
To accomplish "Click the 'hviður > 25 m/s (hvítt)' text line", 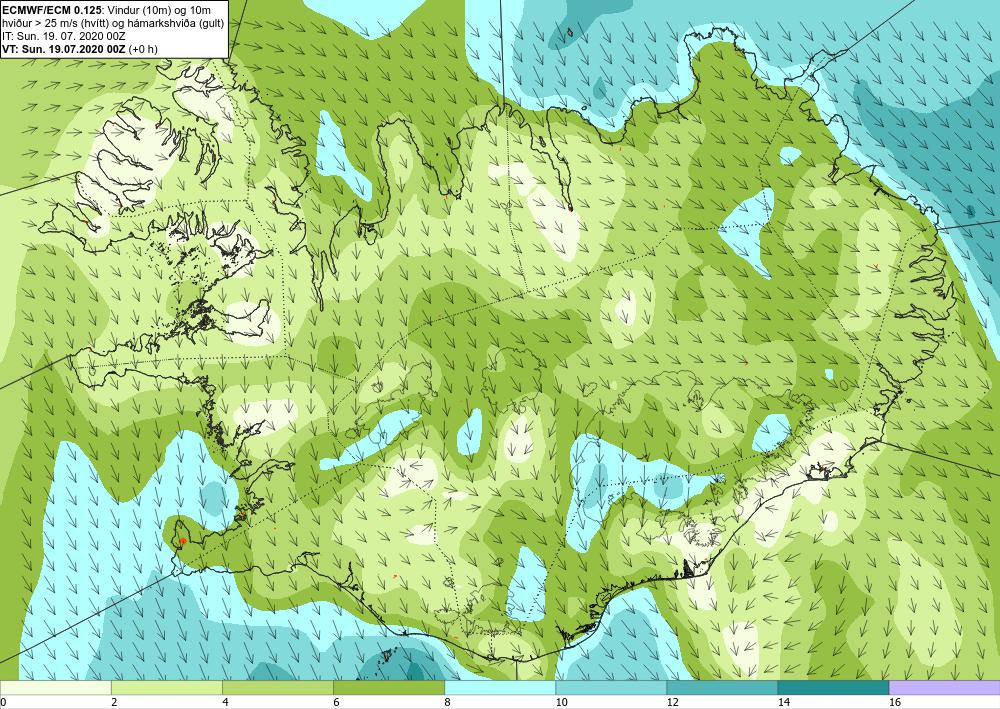I will tap(113, 24).
